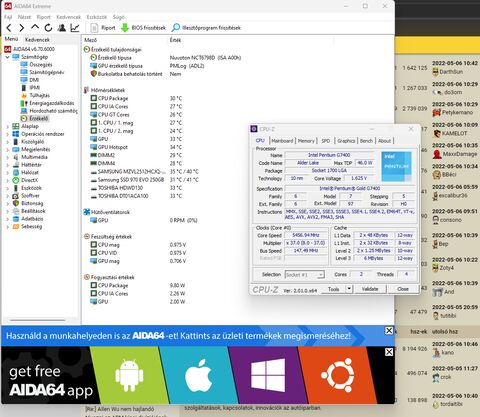Click the Adatbázis tree icon
Screen dimensions: 480x417
pyautogui.click(x=16, y=219)
